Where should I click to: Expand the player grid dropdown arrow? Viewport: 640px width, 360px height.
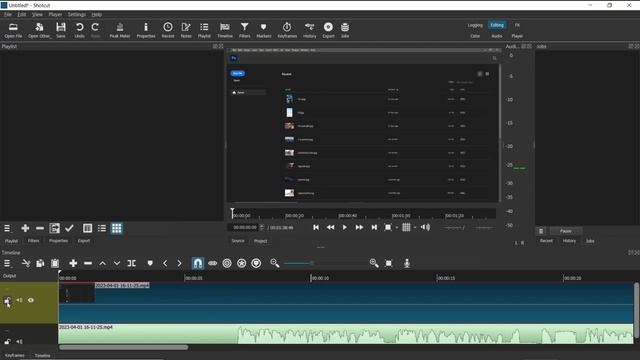(415, 227)
